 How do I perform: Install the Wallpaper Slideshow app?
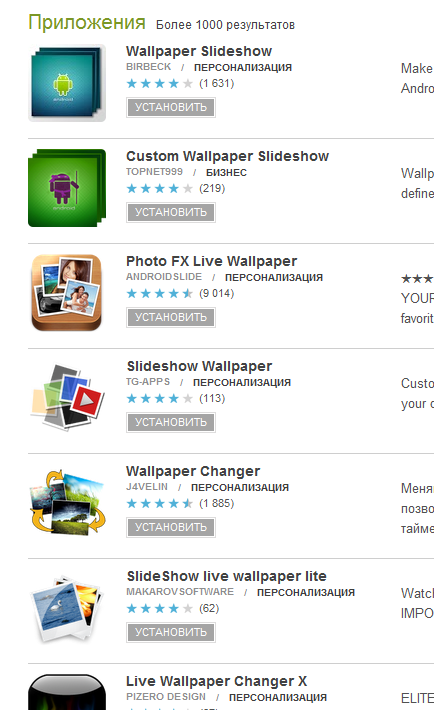tap(171, 107)
